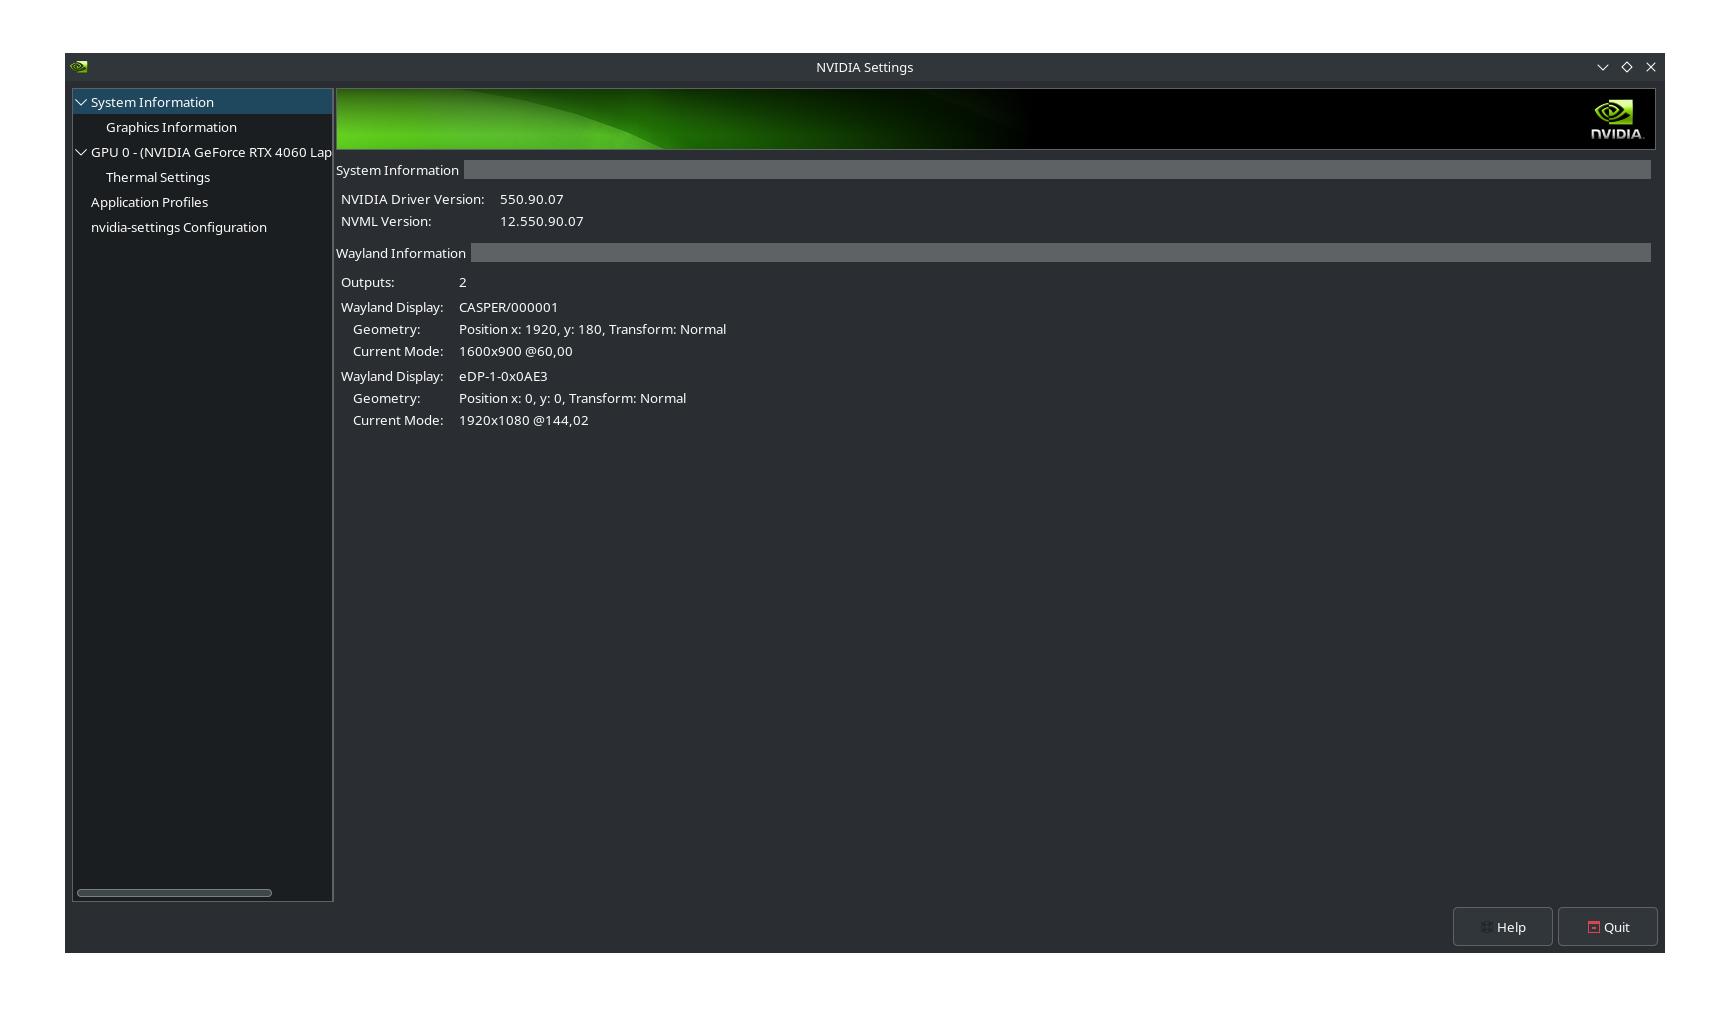Click the System Information section header in main pane
Viewport: 1730px width, 1030px height.
click(397, 170)
